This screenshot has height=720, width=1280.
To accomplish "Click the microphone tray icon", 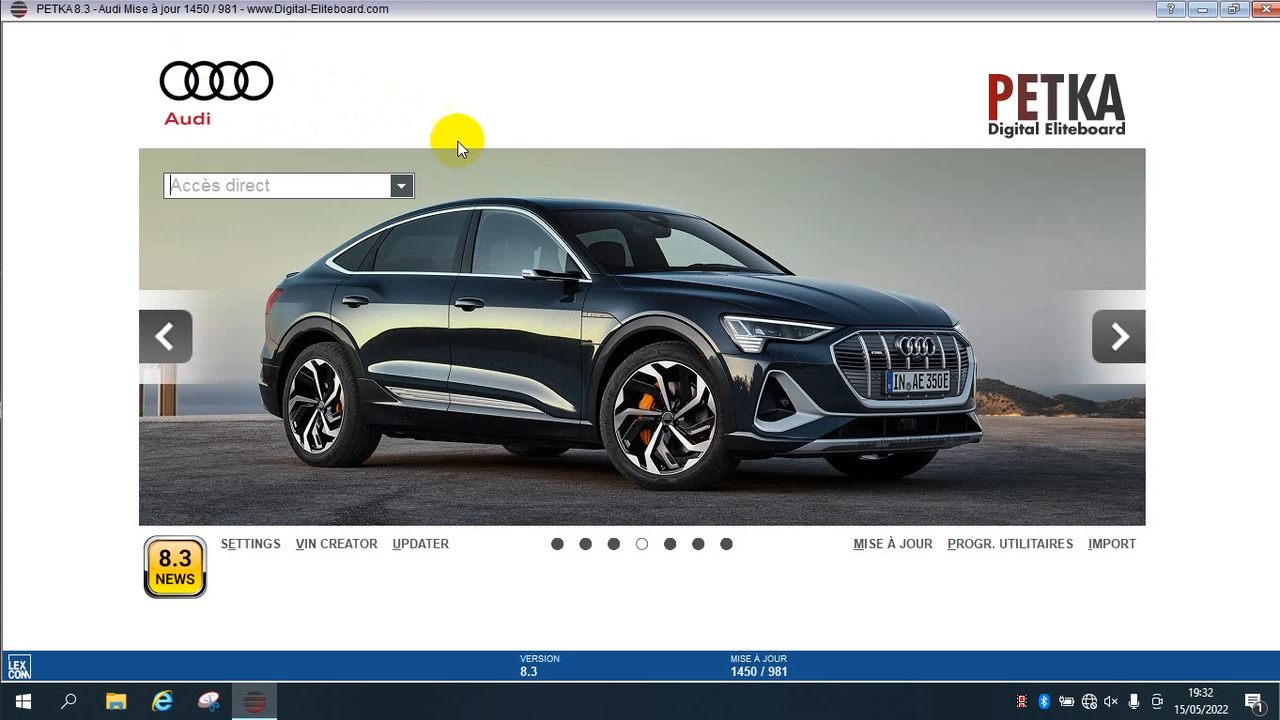I will [x=1134, y=702].
